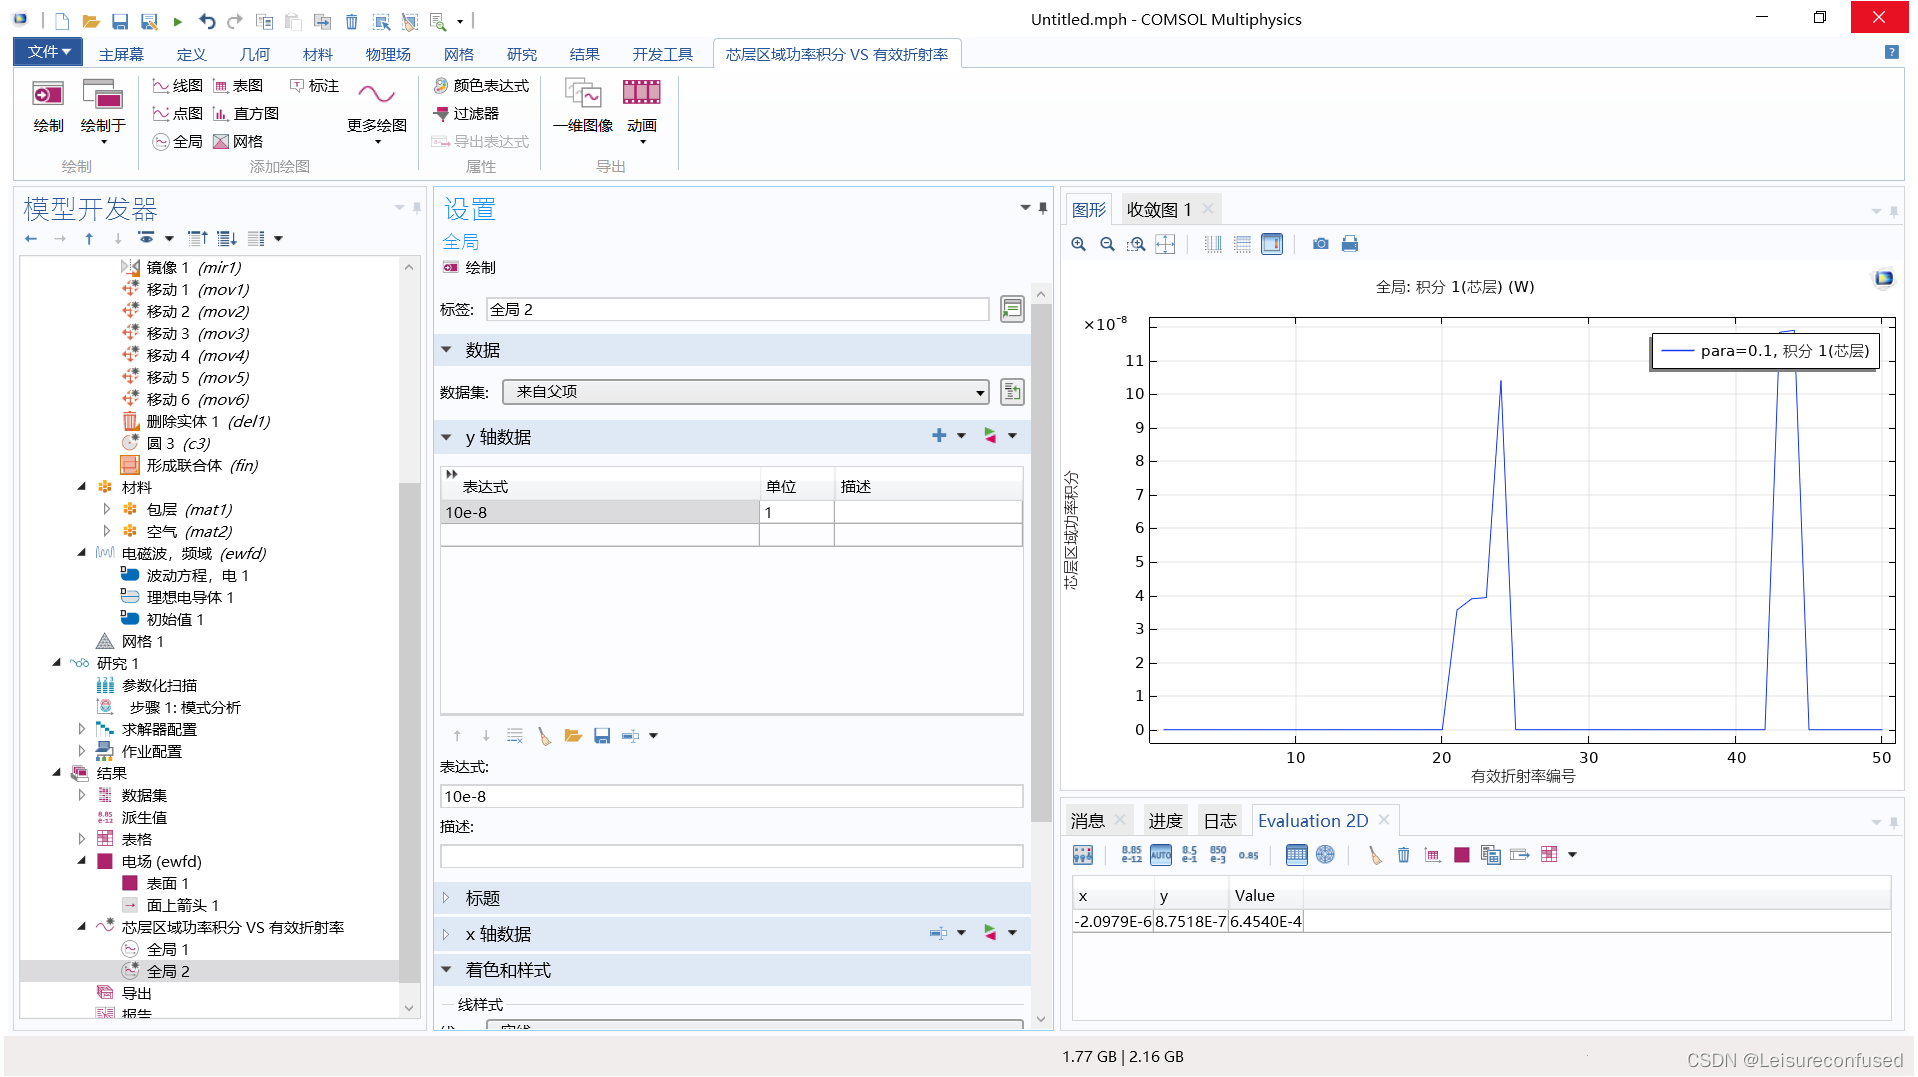
Task: Click the 标签 input field with 全局 2
Action: pyautogui.click(x=738, y=310)
